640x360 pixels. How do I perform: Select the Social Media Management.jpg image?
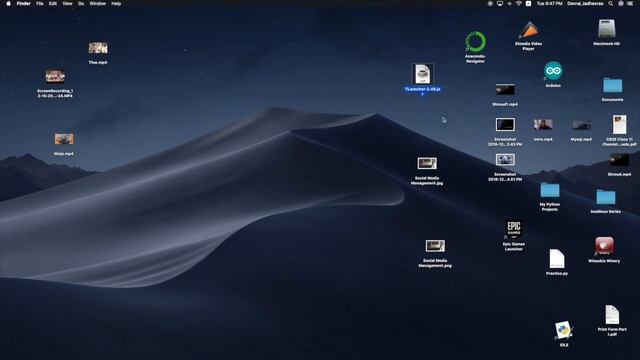coord(427,163)
